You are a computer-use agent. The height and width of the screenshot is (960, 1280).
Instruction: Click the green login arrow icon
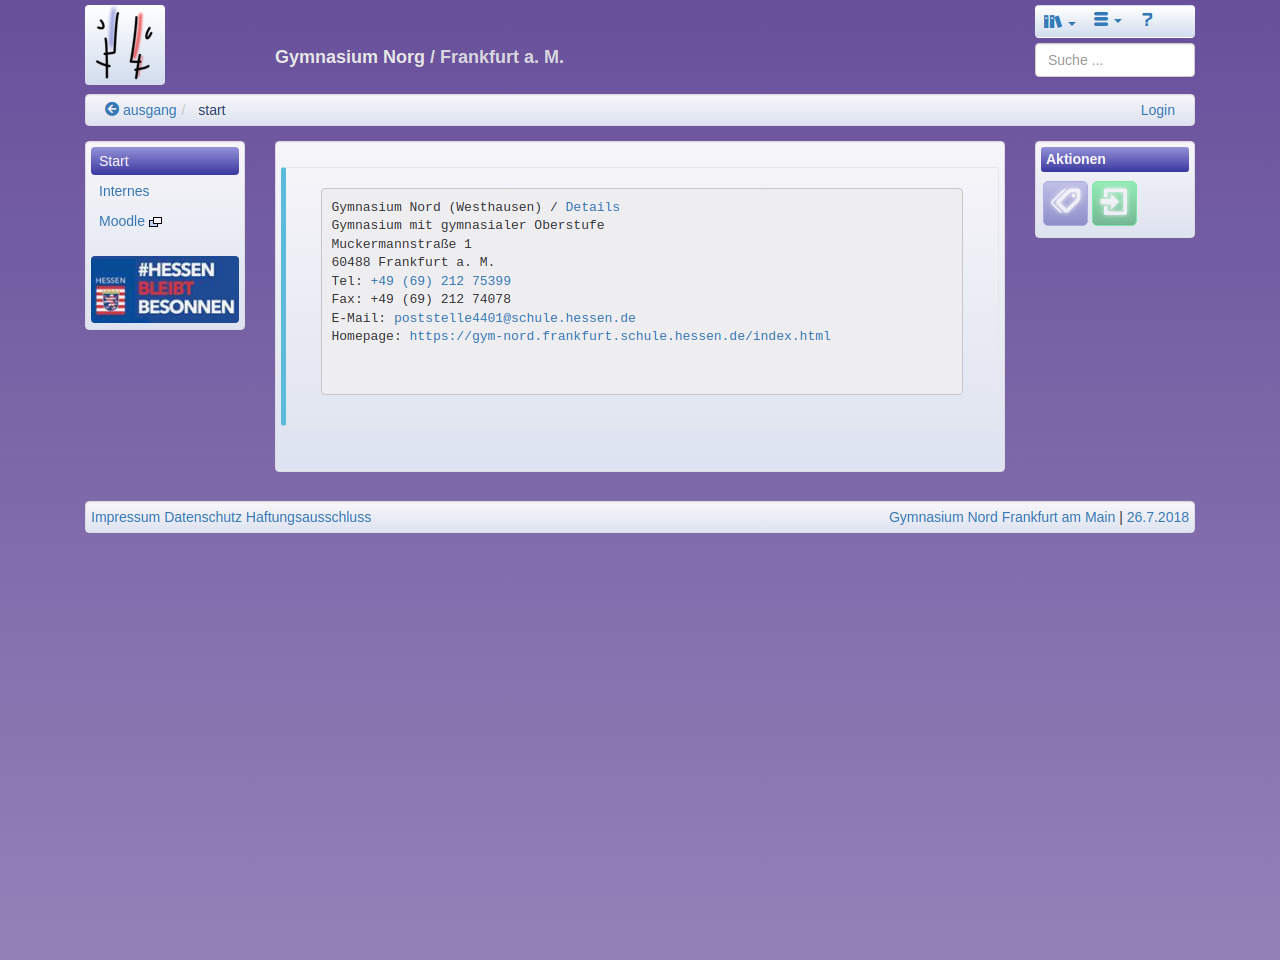point(1114,203)
